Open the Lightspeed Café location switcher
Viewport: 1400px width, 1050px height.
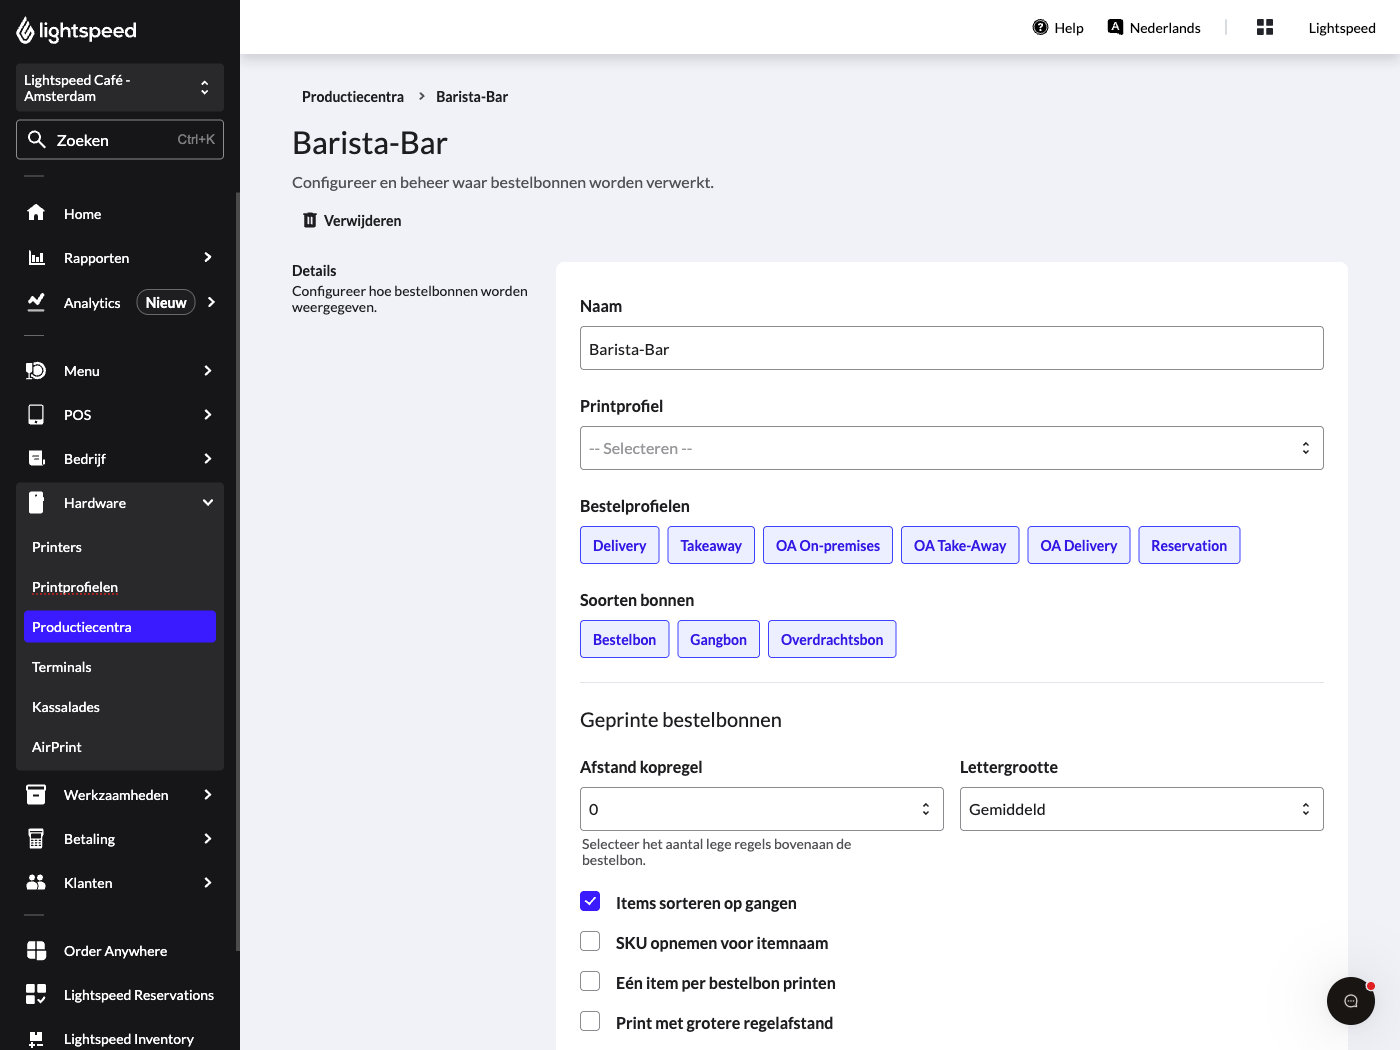click(x=120, y=88)
